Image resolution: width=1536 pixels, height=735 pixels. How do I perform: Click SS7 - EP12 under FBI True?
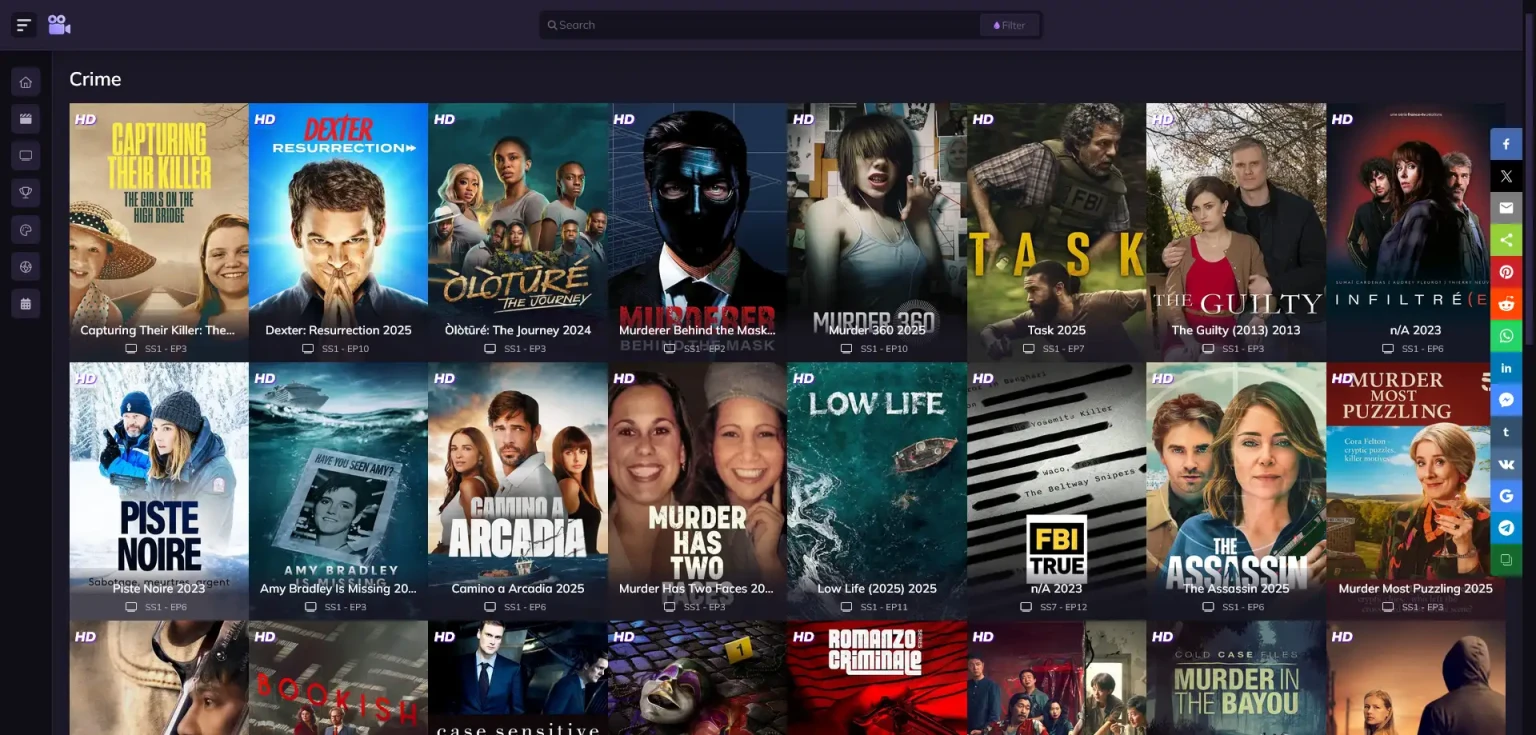(1063, 608)
